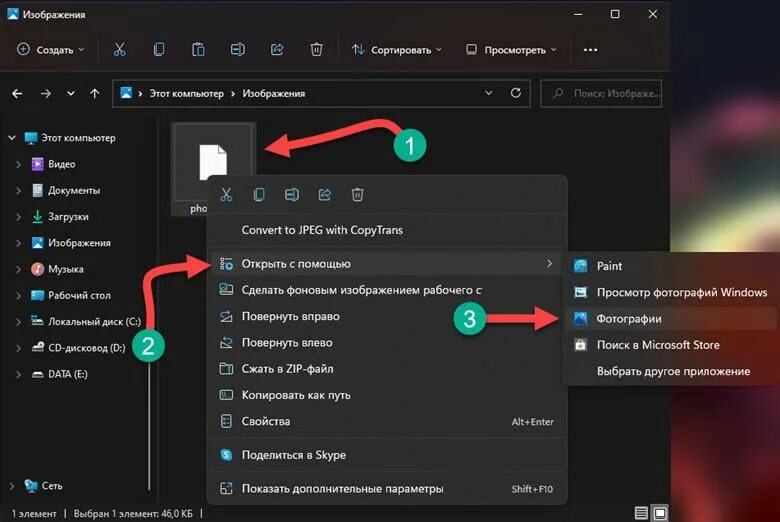Expand the Документы tree node
780x522 pixels.
[18, 190]
